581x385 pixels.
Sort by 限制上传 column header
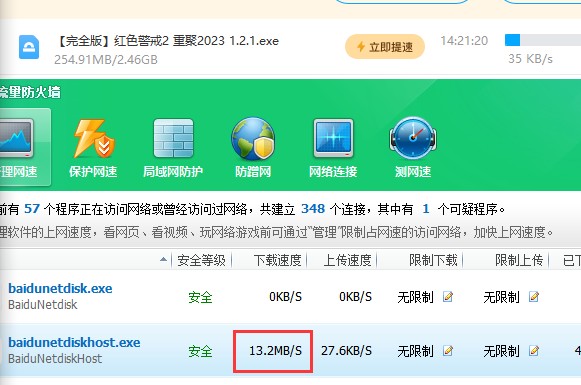(x=519, y=260)
